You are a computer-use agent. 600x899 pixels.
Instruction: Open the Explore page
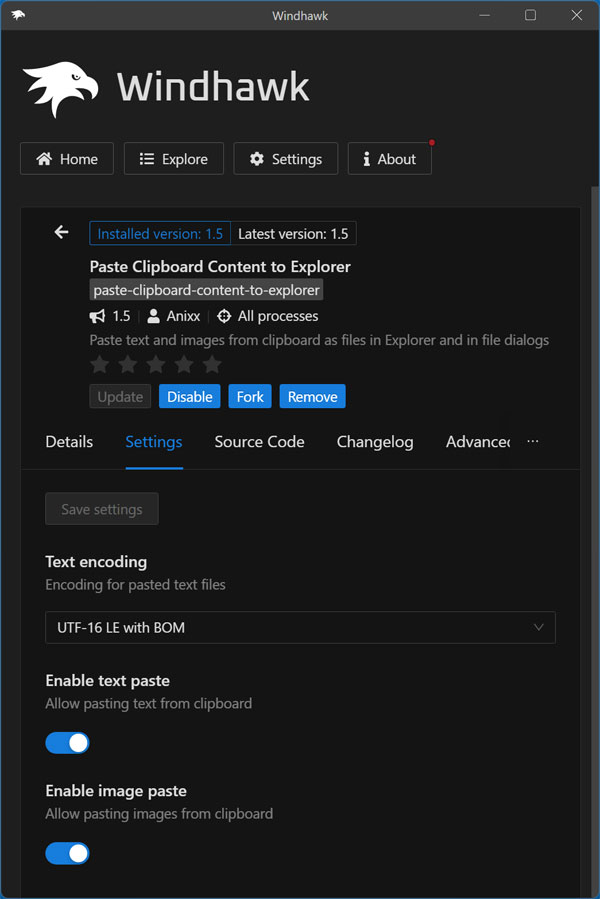coord(174,159)
